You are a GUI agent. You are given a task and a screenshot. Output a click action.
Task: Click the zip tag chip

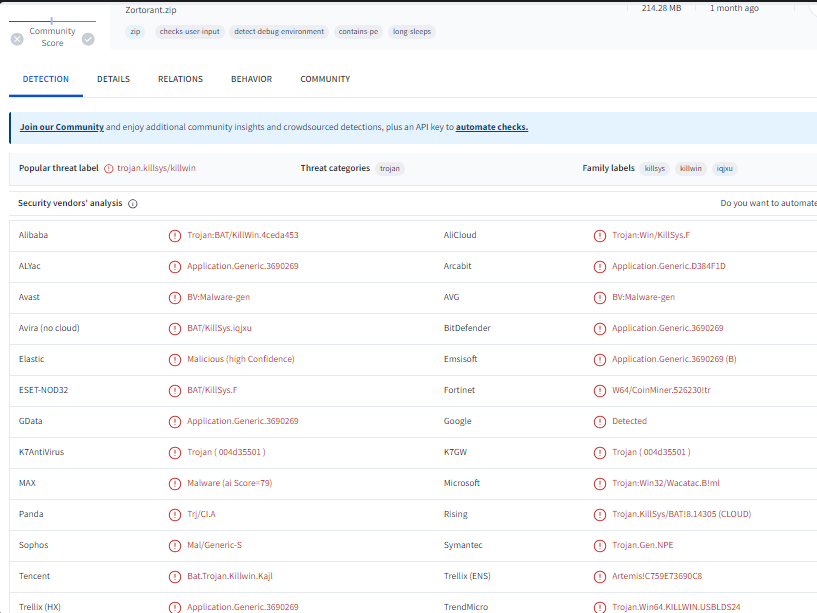135,32
